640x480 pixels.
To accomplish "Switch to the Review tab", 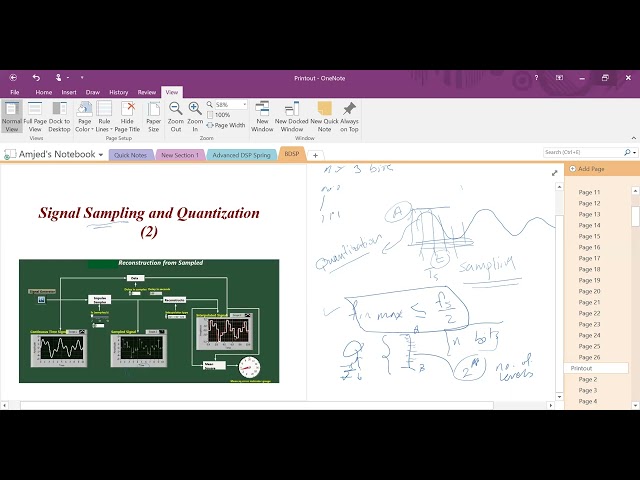I will pos(147,92).
